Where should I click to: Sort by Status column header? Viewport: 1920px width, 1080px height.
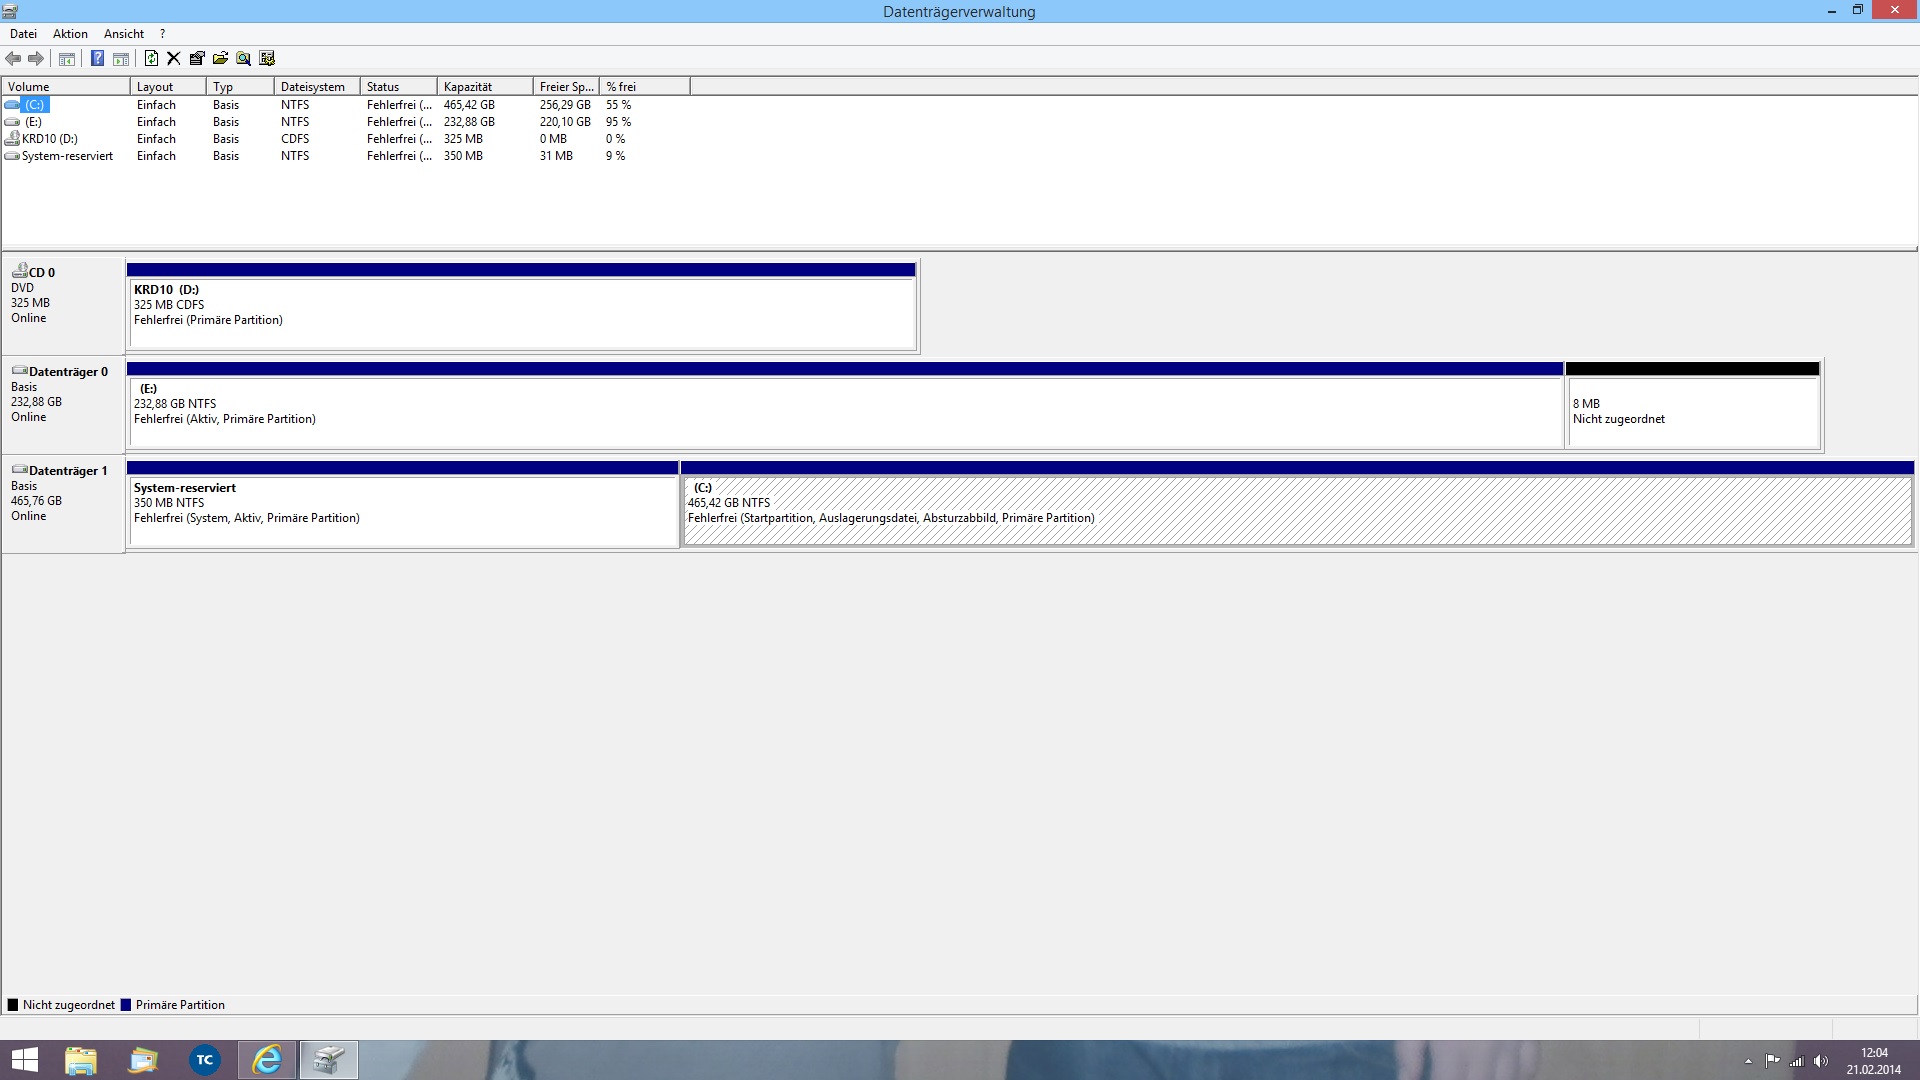click(x=398, y=87)
